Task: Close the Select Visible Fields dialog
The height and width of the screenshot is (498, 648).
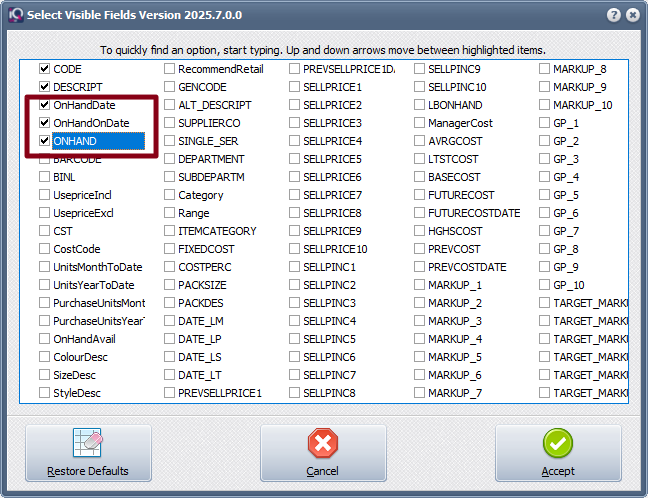Action: [x=632, y=16]
